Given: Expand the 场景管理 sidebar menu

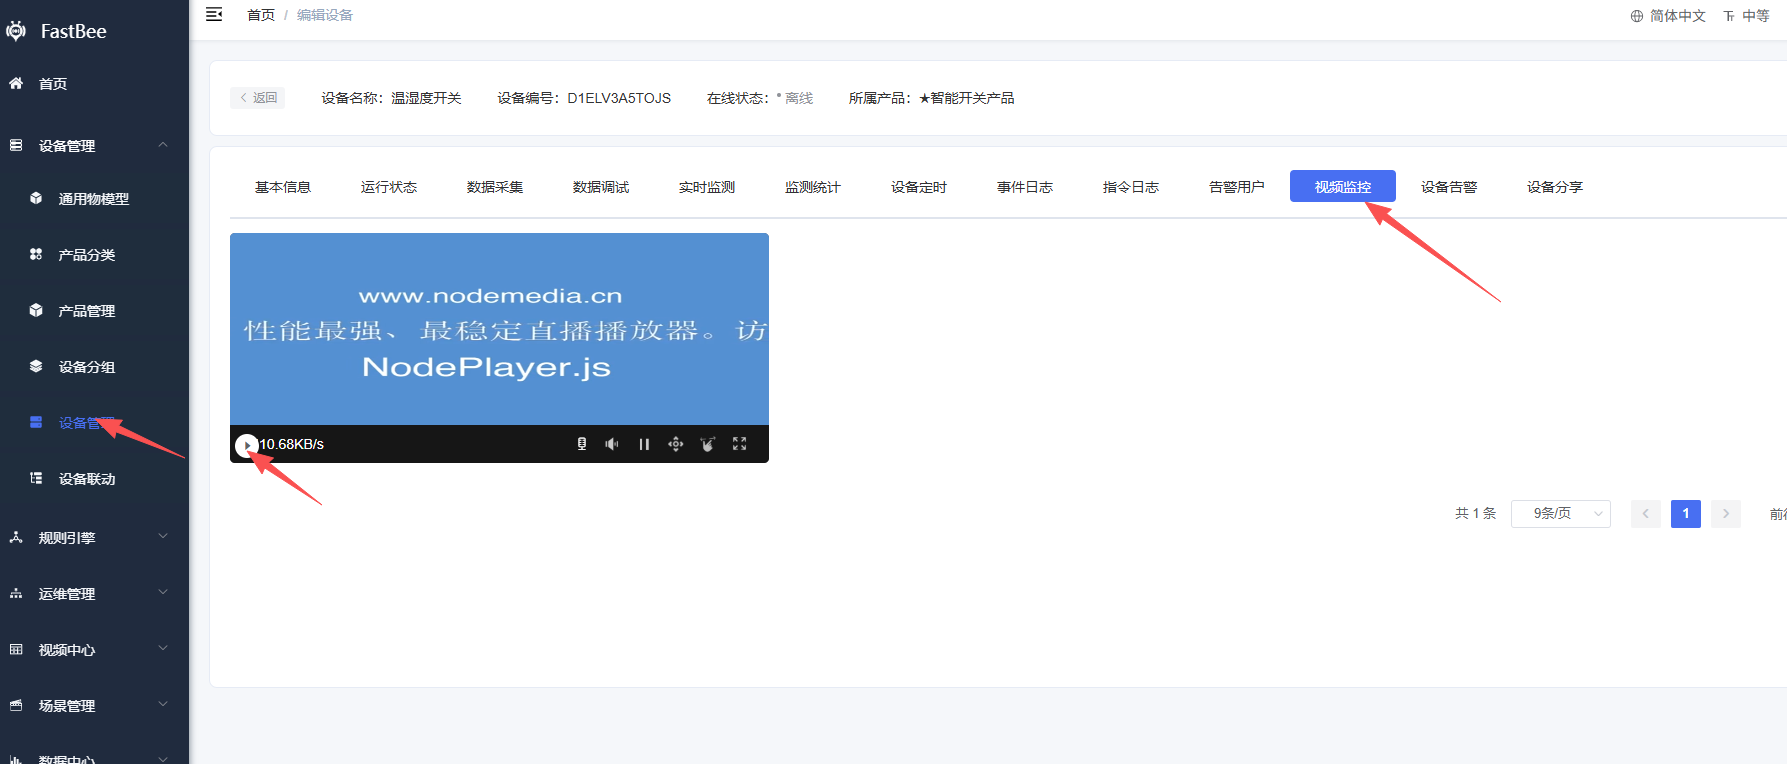Looking at the screenshot, I should (94, 706).
